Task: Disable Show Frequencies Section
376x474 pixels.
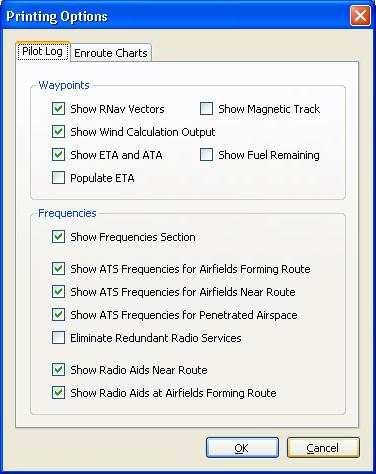Action: pos(58,237)
